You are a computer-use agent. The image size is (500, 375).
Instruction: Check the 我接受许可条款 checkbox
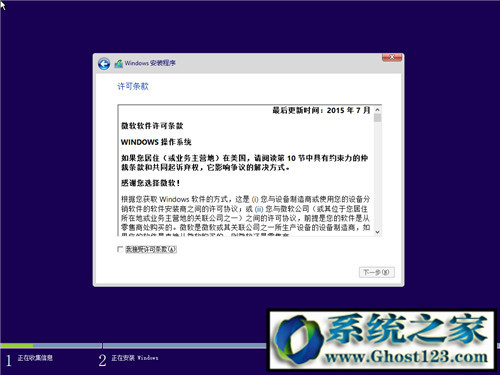[120, 249]
